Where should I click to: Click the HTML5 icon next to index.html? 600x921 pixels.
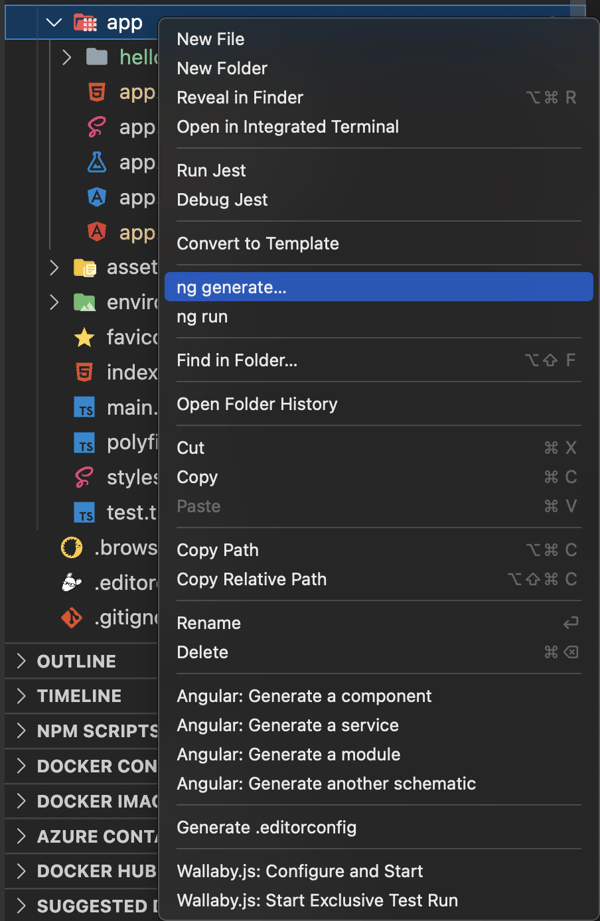(x=85, y=372)
